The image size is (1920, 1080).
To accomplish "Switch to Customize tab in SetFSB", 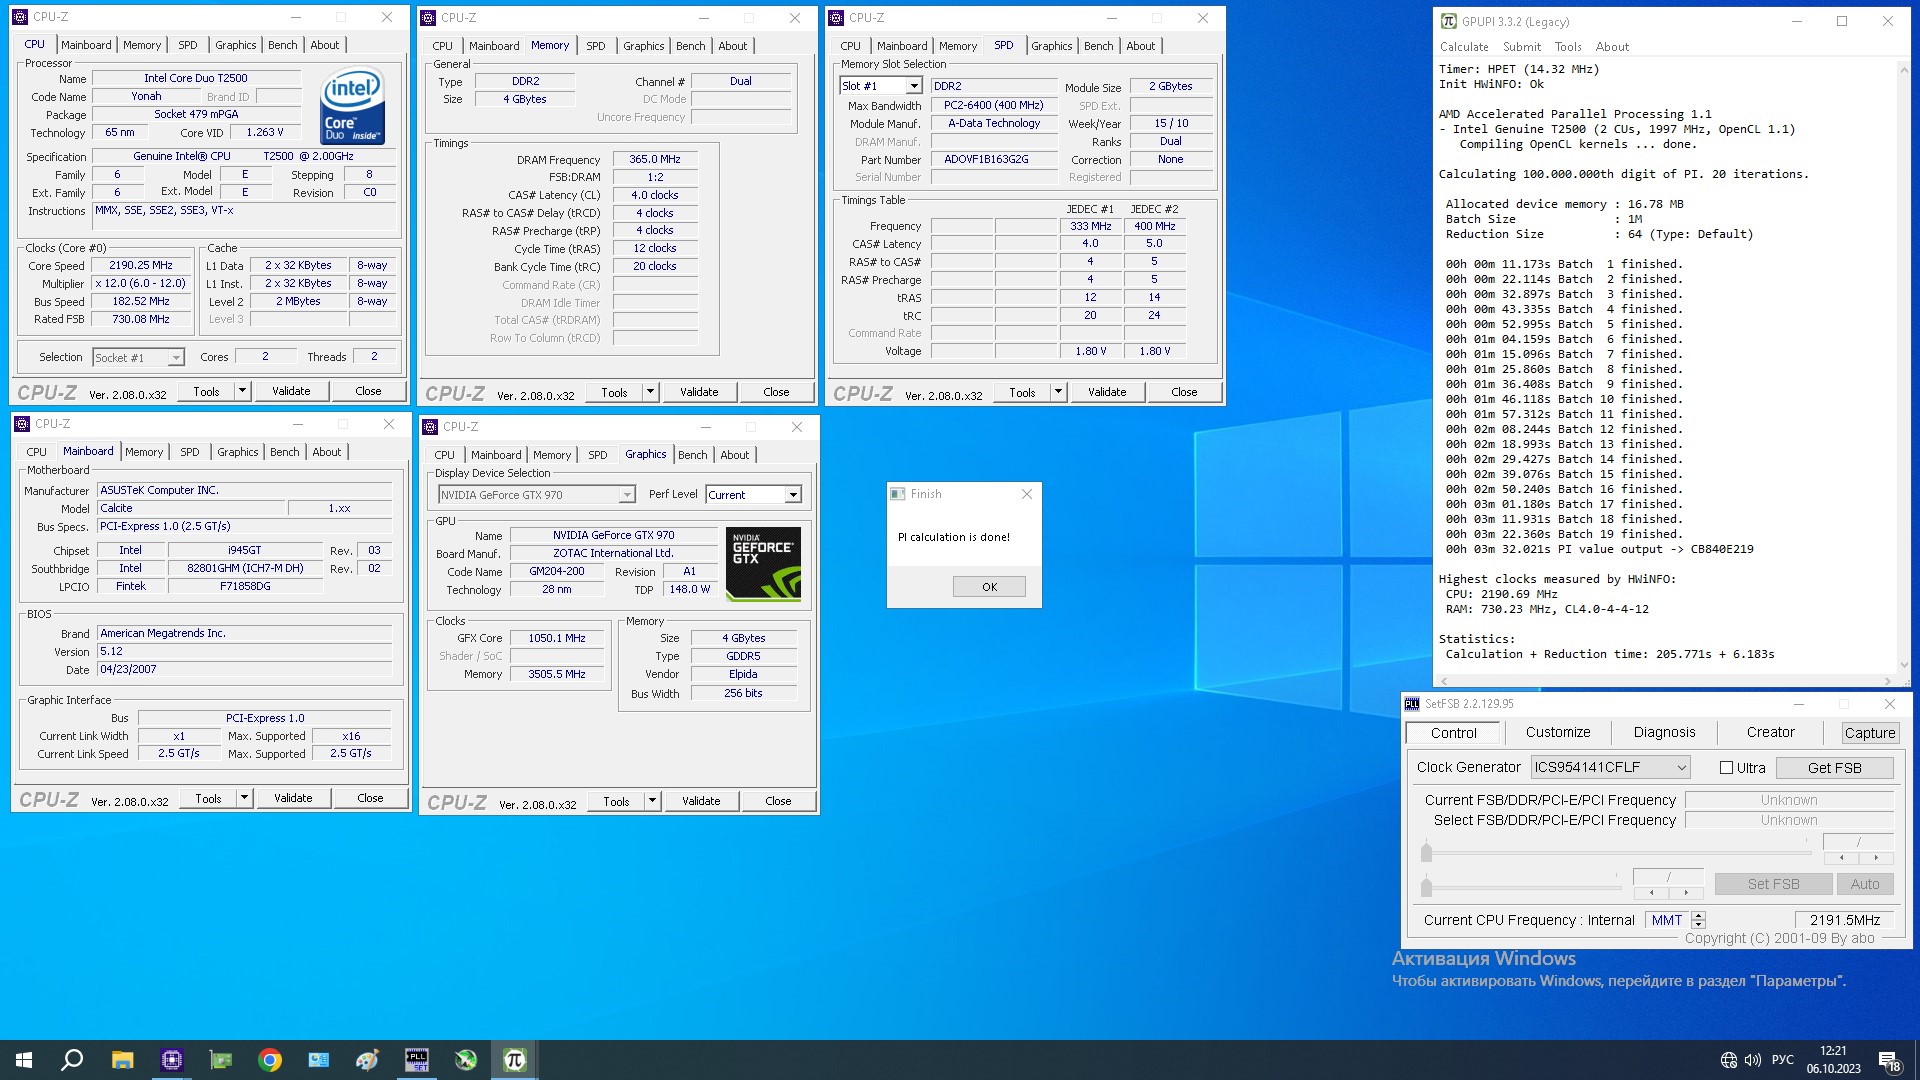I will click(x=1557, y=732).
